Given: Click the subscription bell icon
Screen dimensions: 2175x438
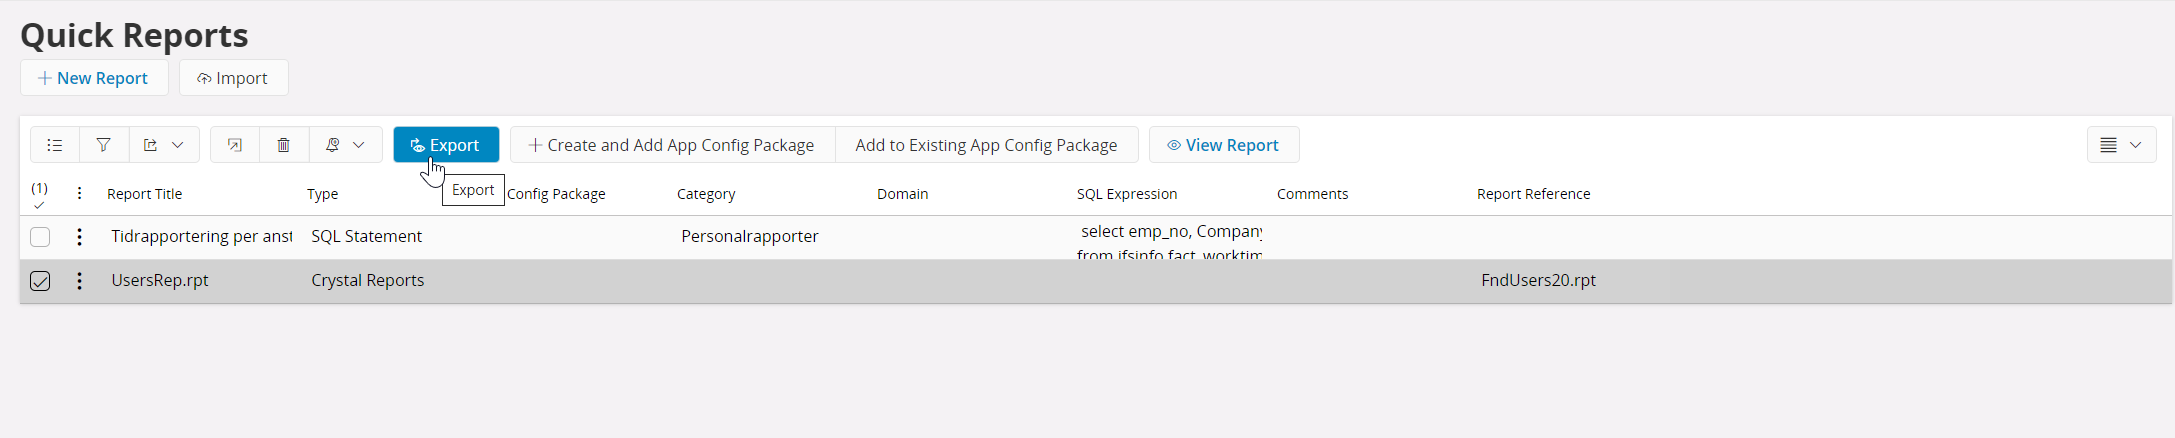Looking at the screenshot, I should pyautogui.click(x=333, y=145).
